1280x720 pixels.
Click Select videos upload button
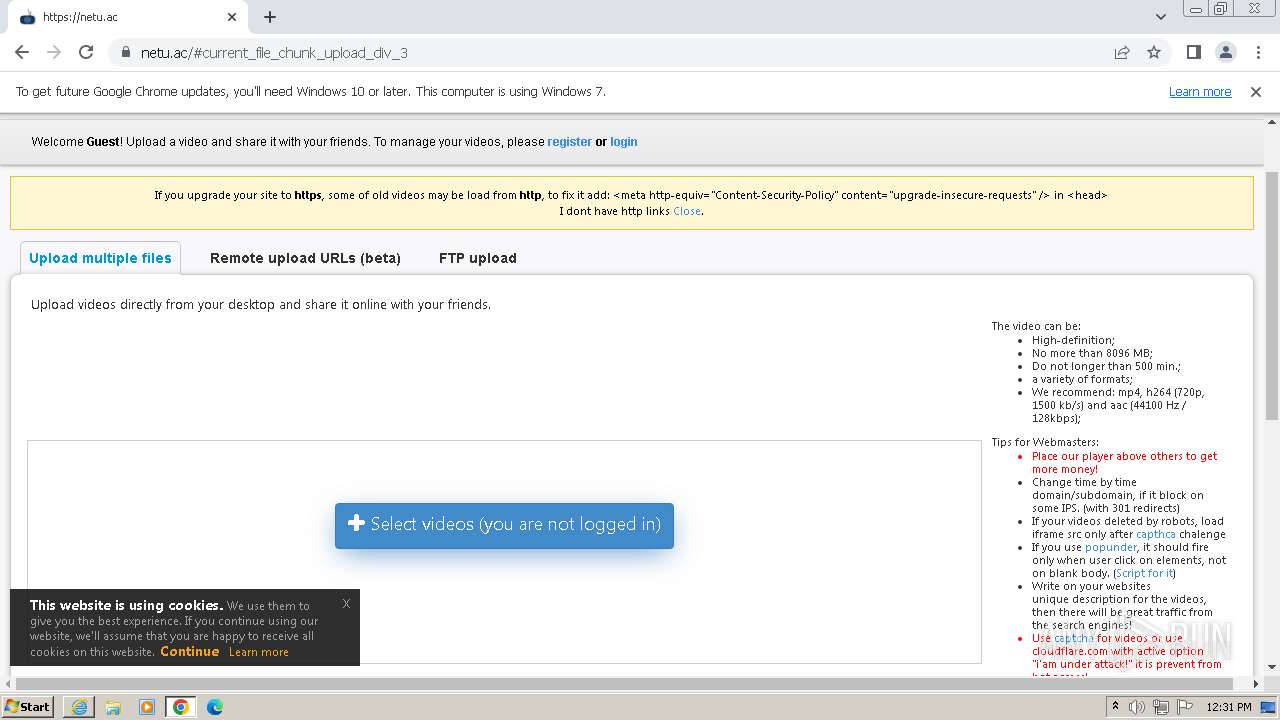pyautogui.click(x=504, y=525)
